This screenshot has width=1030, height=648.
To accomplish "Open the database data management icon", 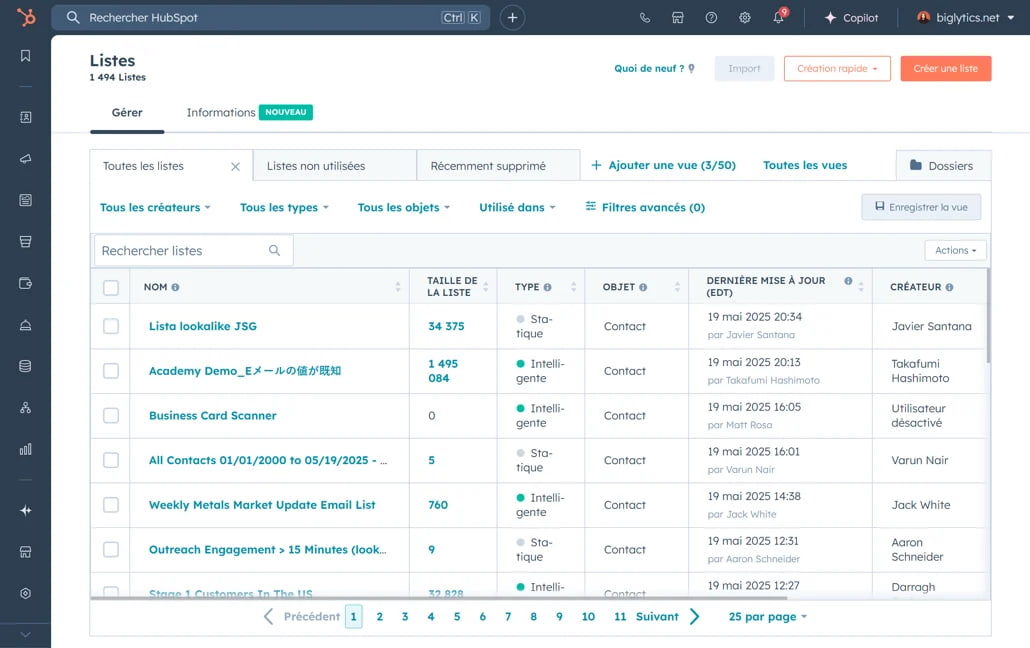I will pos(26,366).
